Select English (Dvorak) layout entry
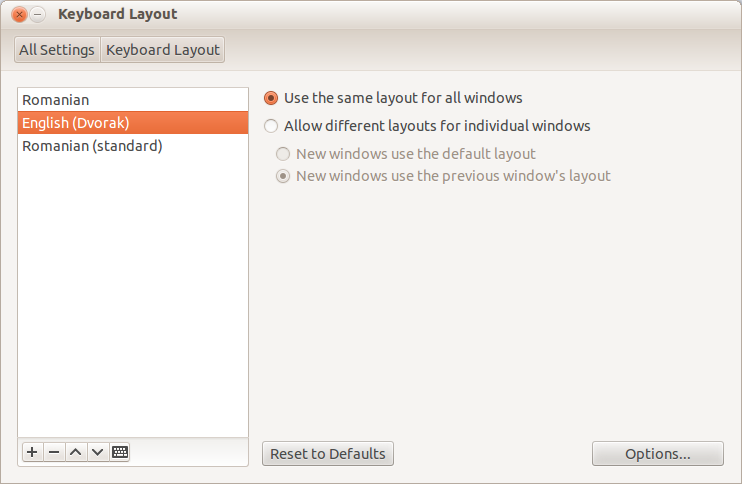The image size is (742, 484). click(x=76, y=123)
